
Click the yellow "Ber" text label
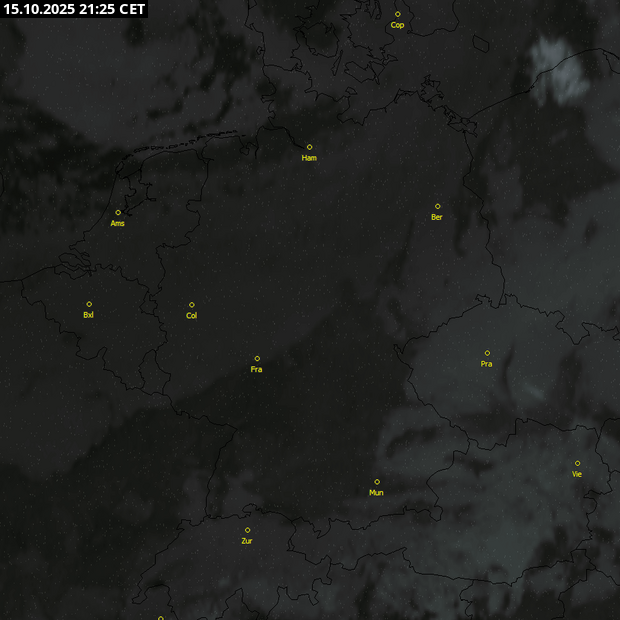(x=437, y=217)
